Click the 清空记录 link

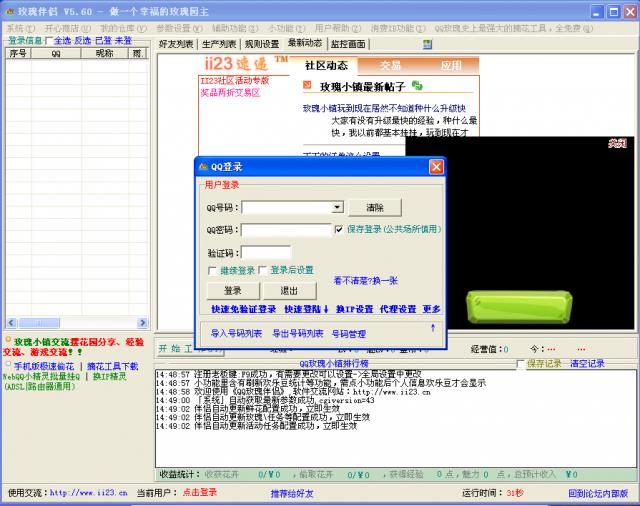(587, 364)
